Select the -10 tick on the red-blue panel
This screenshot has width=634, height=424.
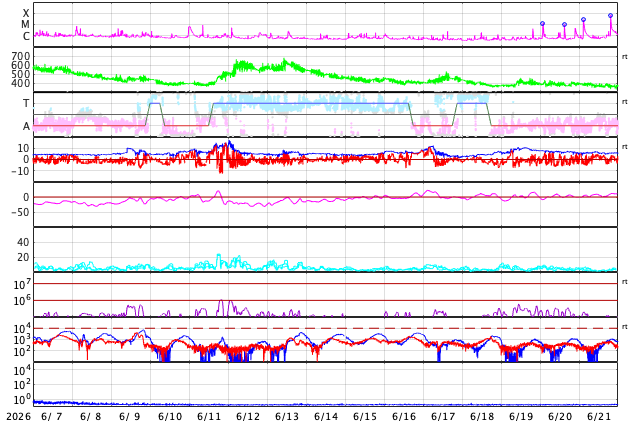[x=21, y=171]
